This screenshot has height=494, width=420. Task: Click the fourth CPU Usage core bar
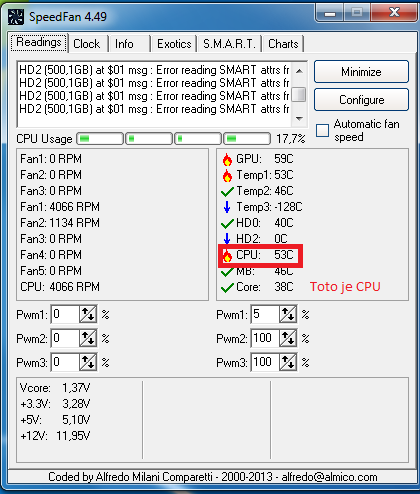tap(247, 139)
